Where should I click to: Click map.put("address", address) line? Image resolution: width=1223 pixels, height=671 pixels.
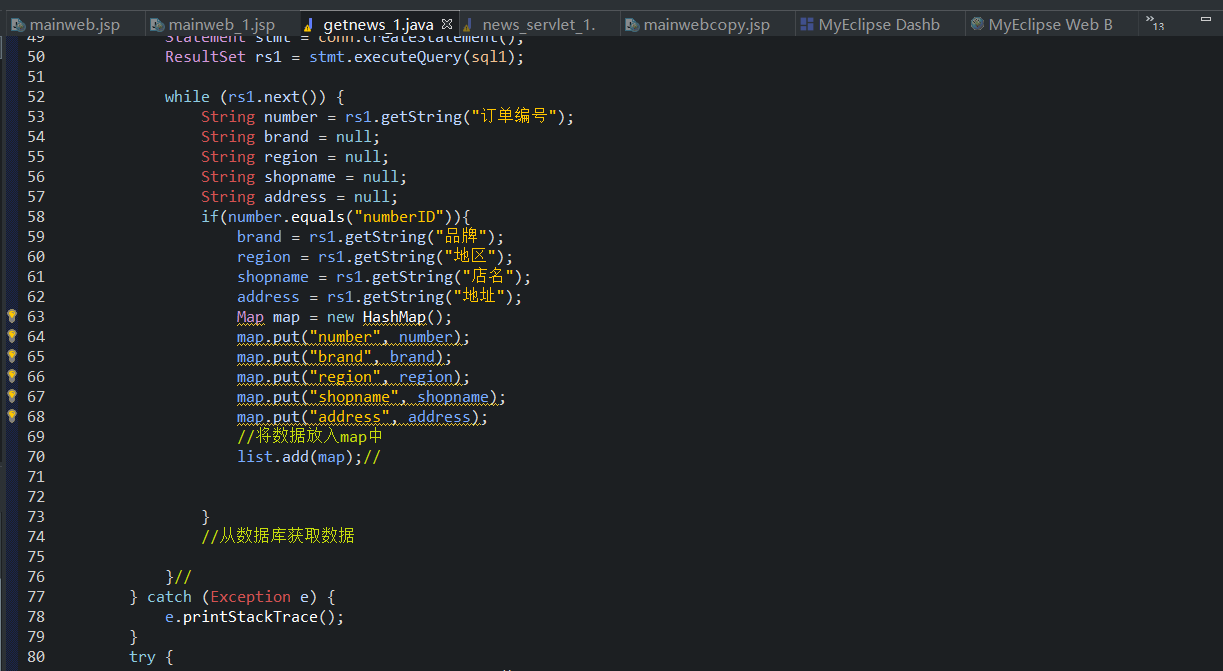[x=363, y=417]
